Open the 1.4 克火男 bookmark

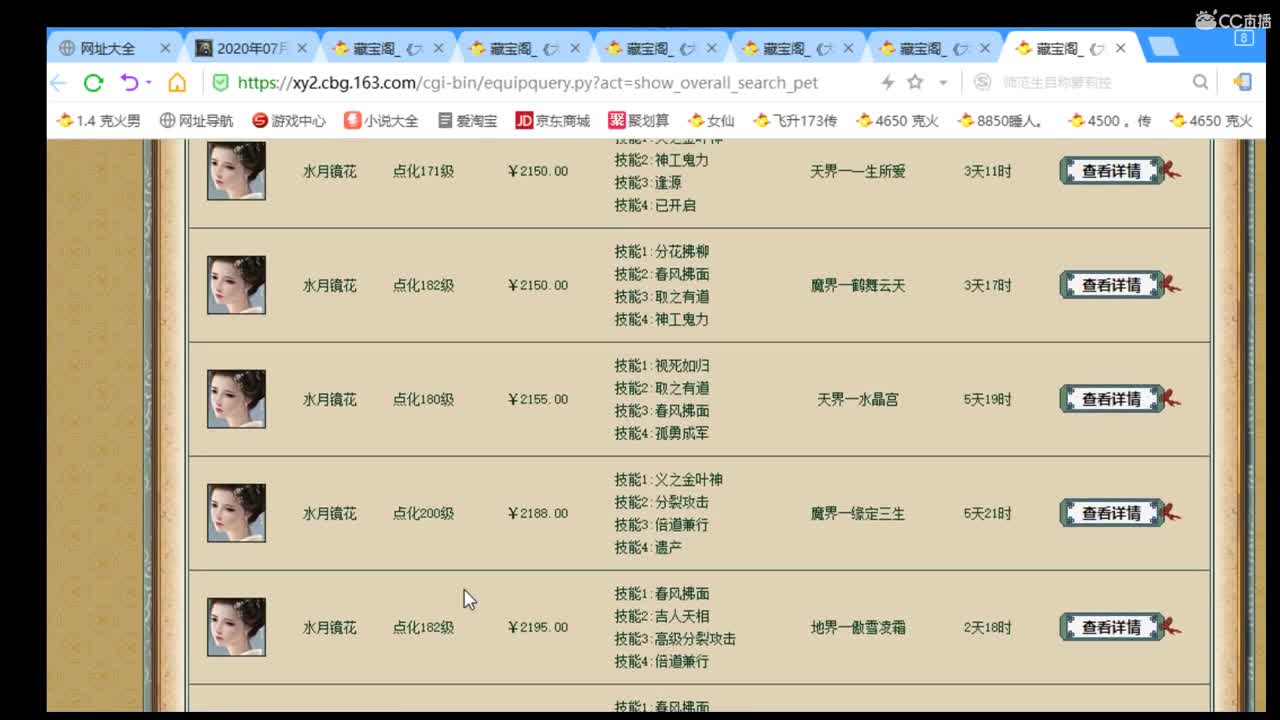(x=99, y=121)
